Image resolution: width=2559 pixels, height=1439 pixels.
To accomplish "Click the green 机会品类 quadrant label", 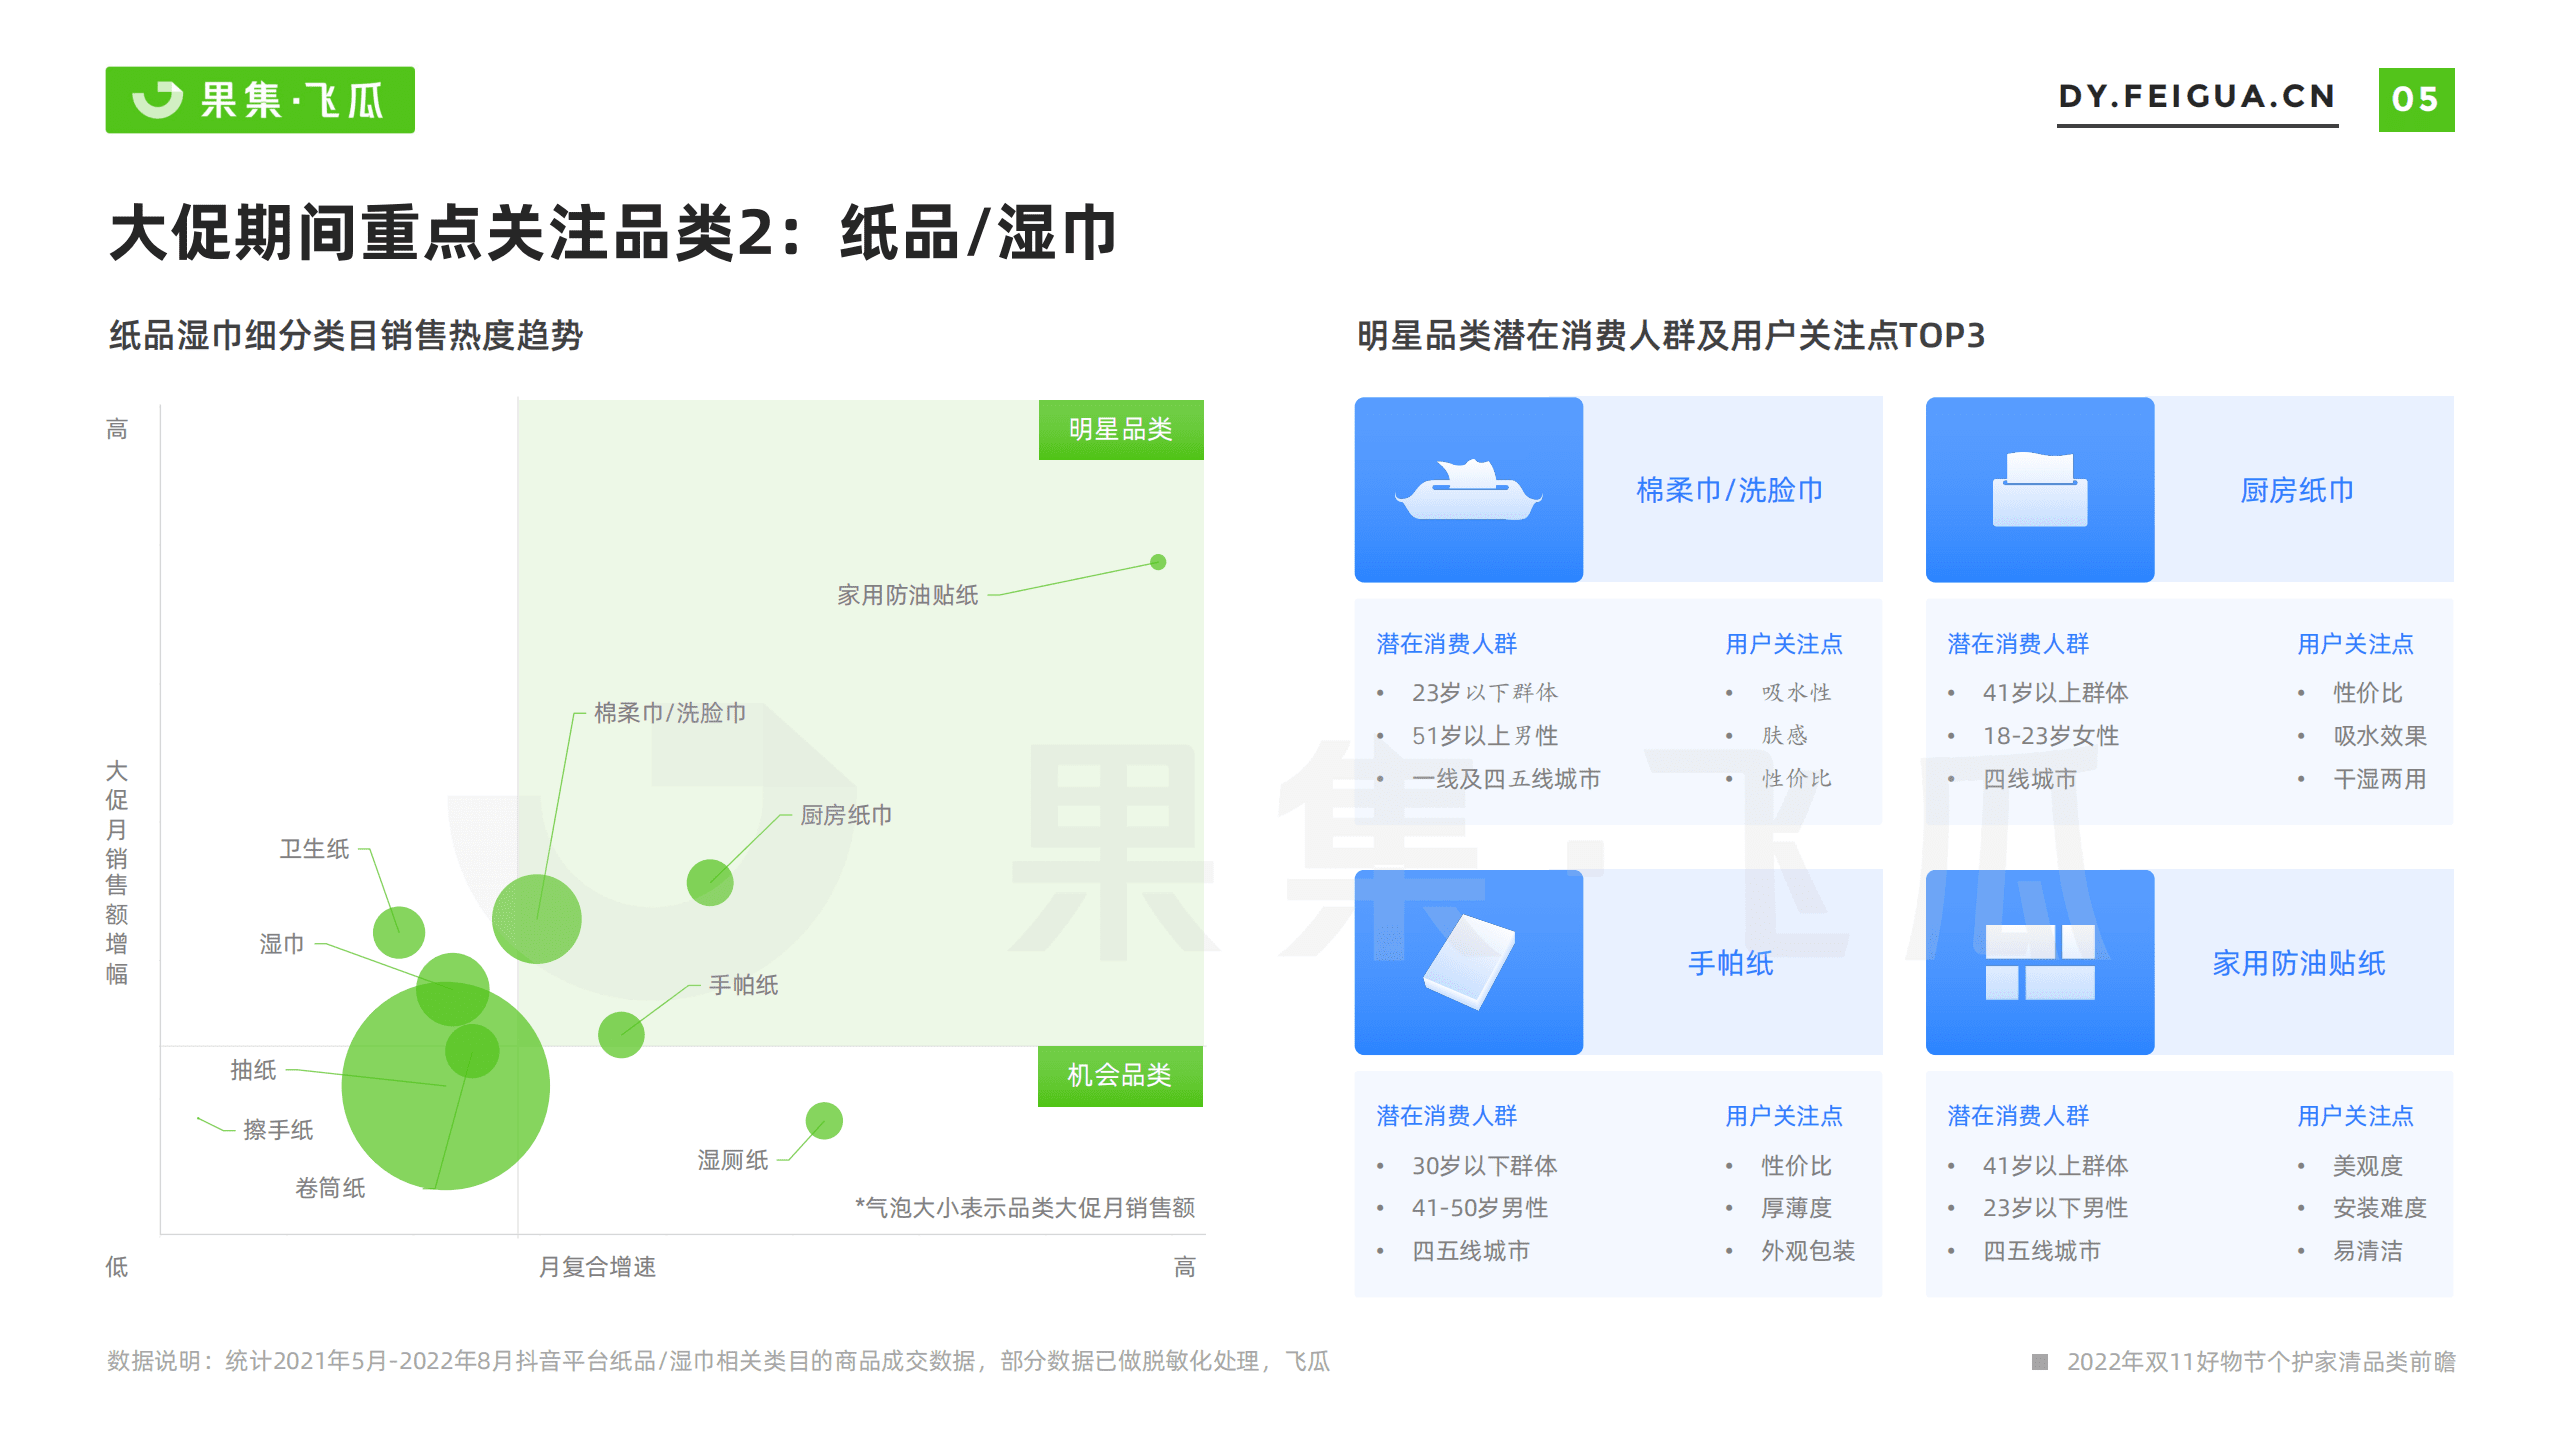I will (1120, 1075).
